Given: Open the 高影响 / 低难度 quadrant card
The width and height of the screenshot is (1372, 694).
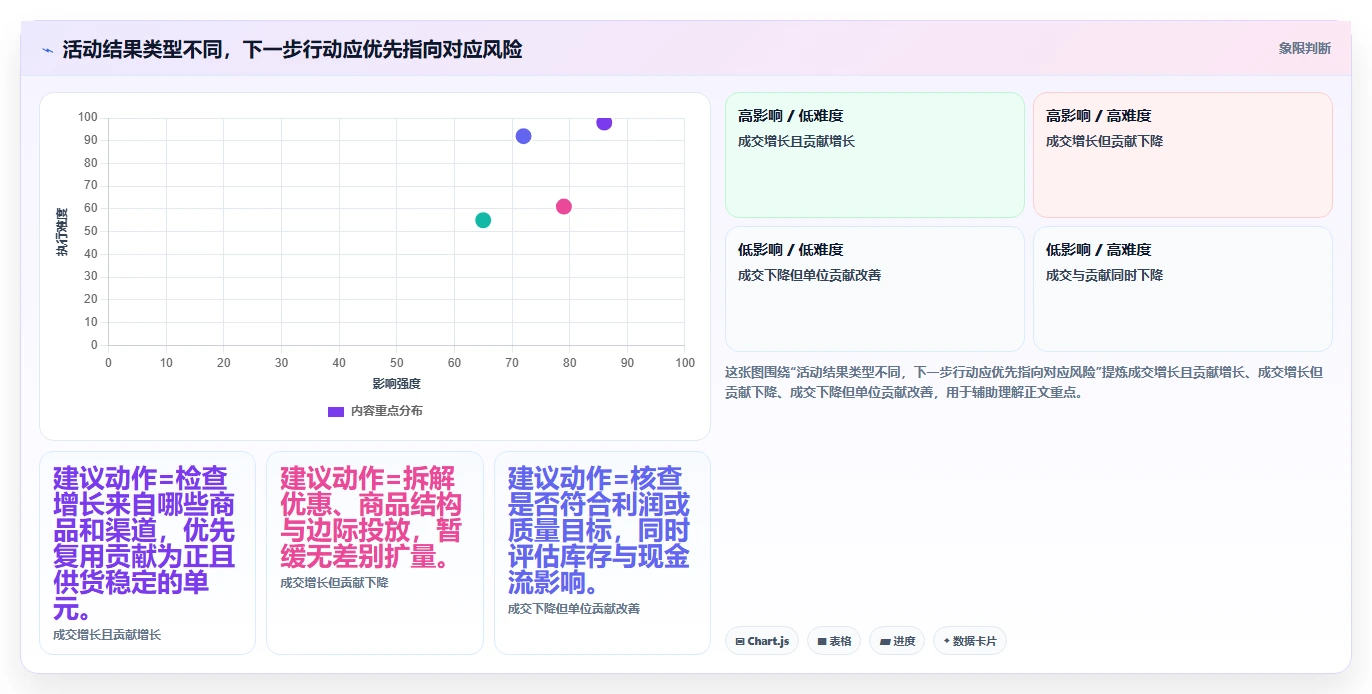Looking at the screenshot, I should tap(875, 155).
